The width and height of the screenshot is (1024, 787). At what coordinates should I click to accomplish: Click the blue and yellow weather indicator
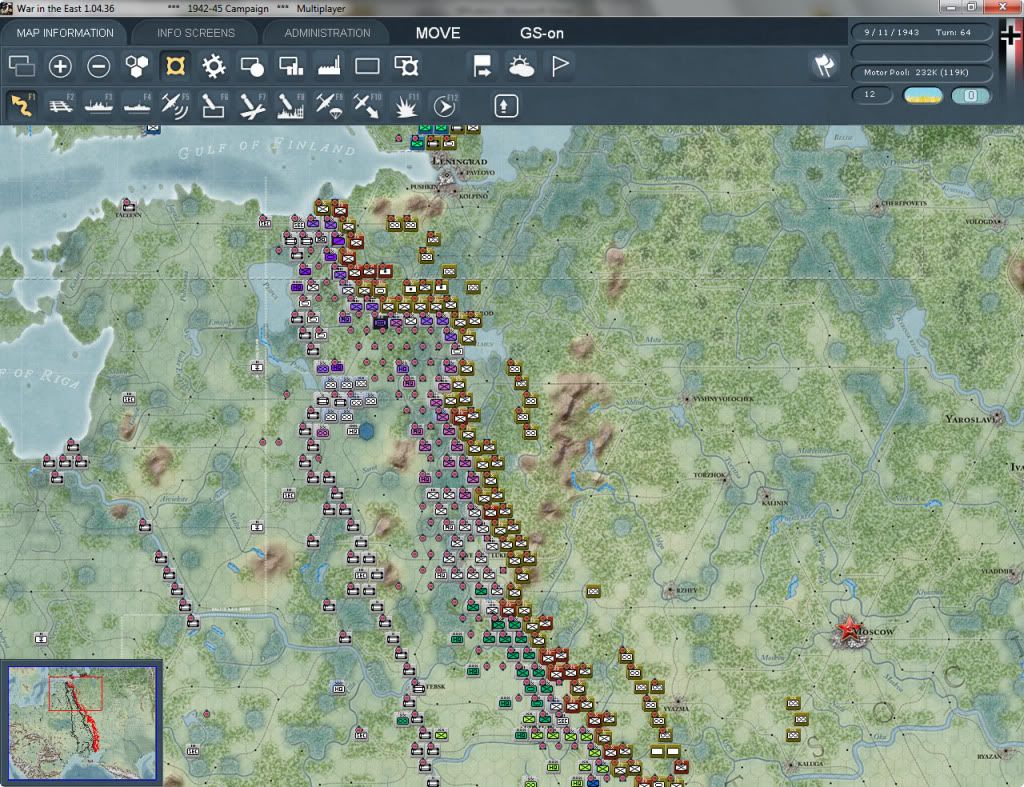click(922, 95)
